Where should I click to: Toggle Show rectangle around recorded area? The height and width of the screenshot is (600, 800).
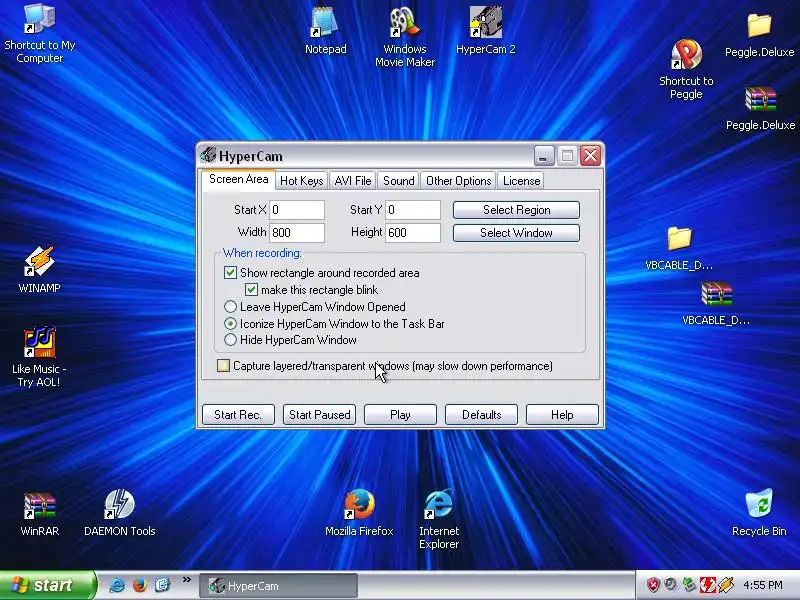tap(230, 272)
